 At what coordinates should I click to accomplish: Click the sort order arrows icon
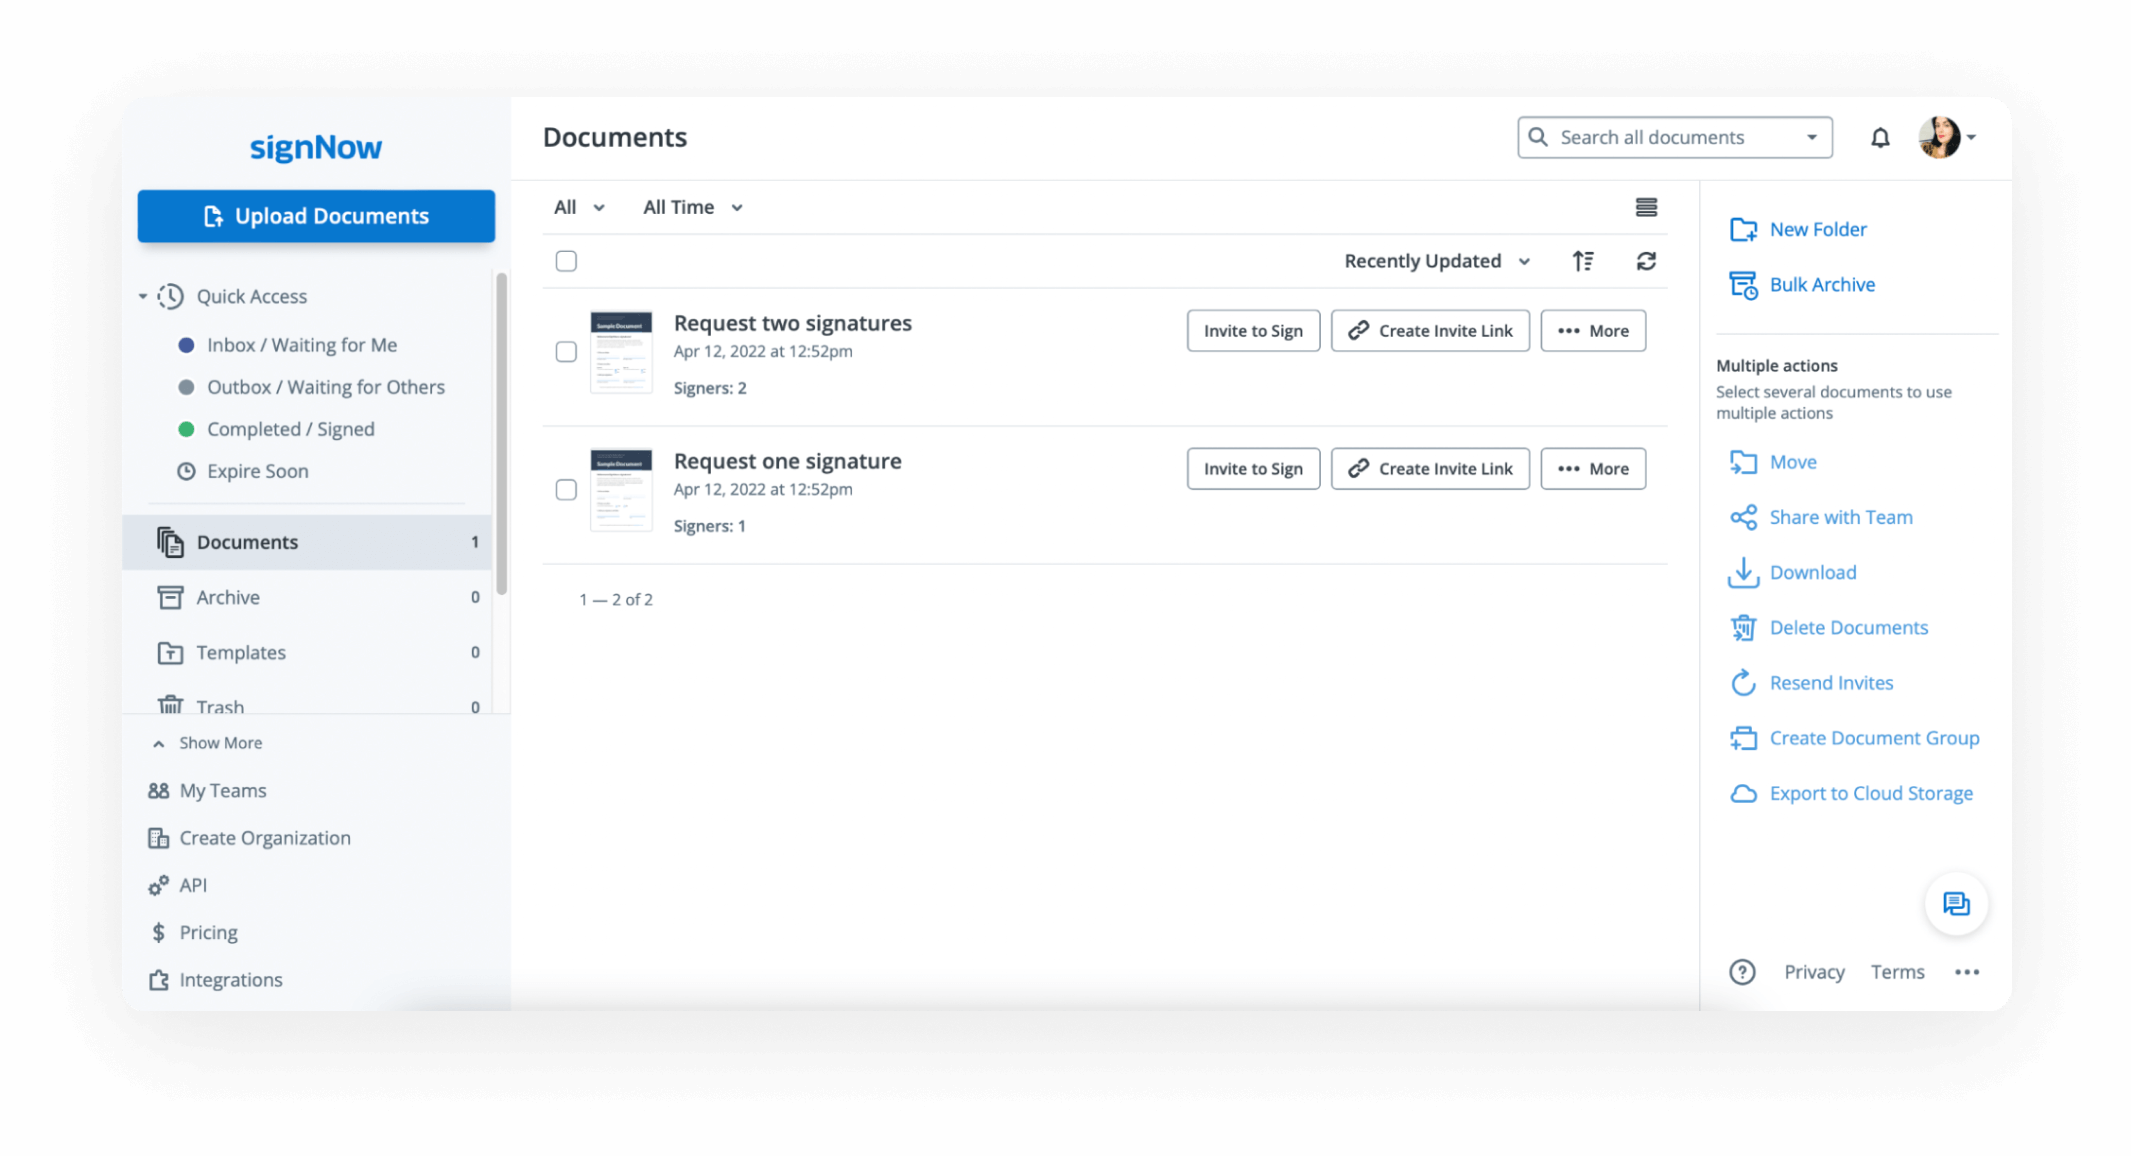(x=1583, y=261)
